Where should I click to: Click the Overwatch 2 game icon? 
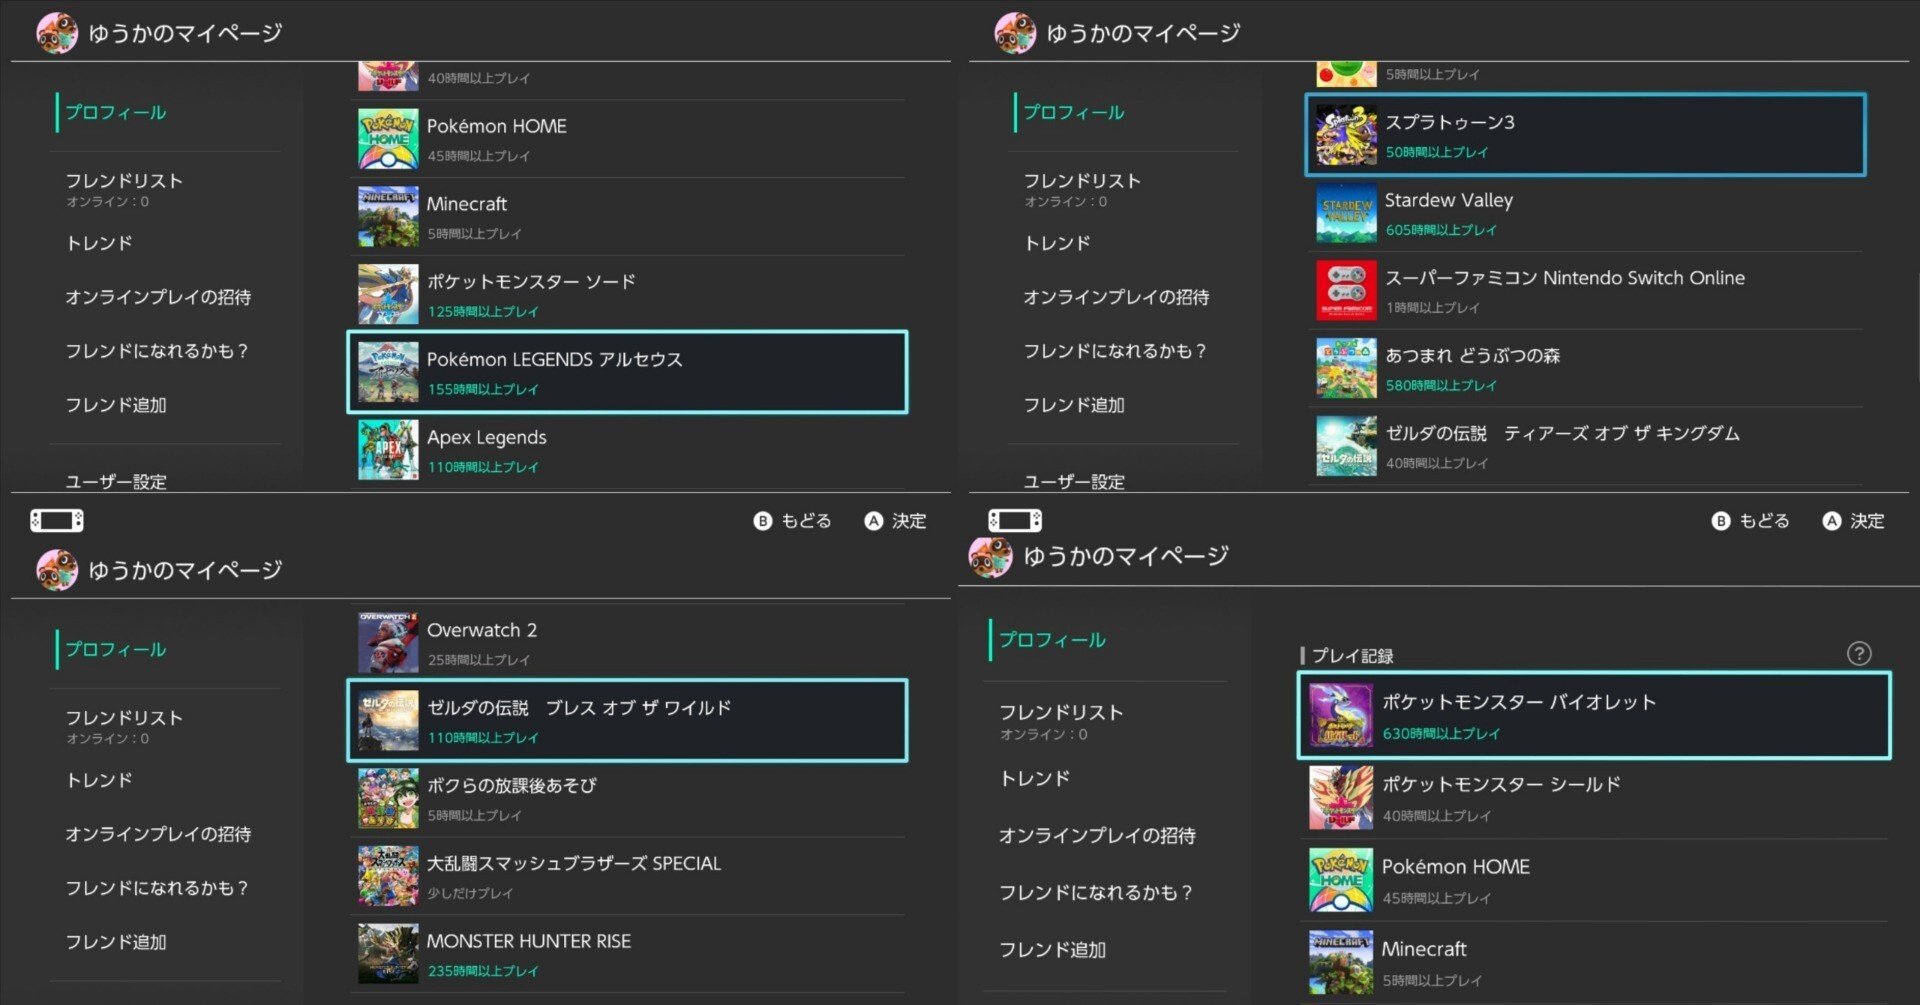tap(388, 641)
